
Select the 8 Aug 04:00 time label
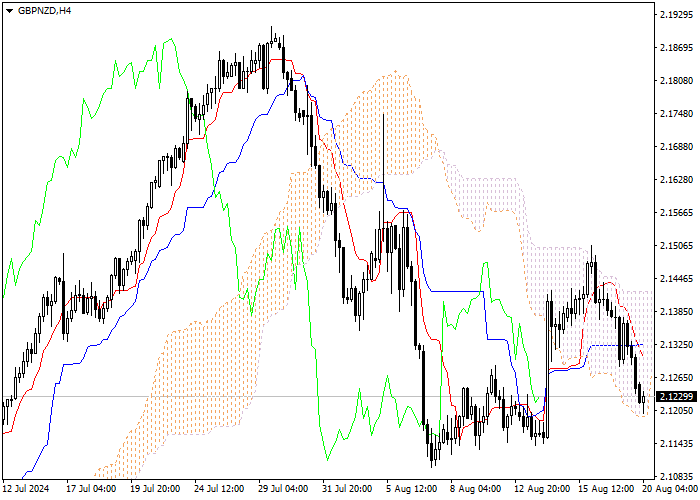tap(476, 489)
